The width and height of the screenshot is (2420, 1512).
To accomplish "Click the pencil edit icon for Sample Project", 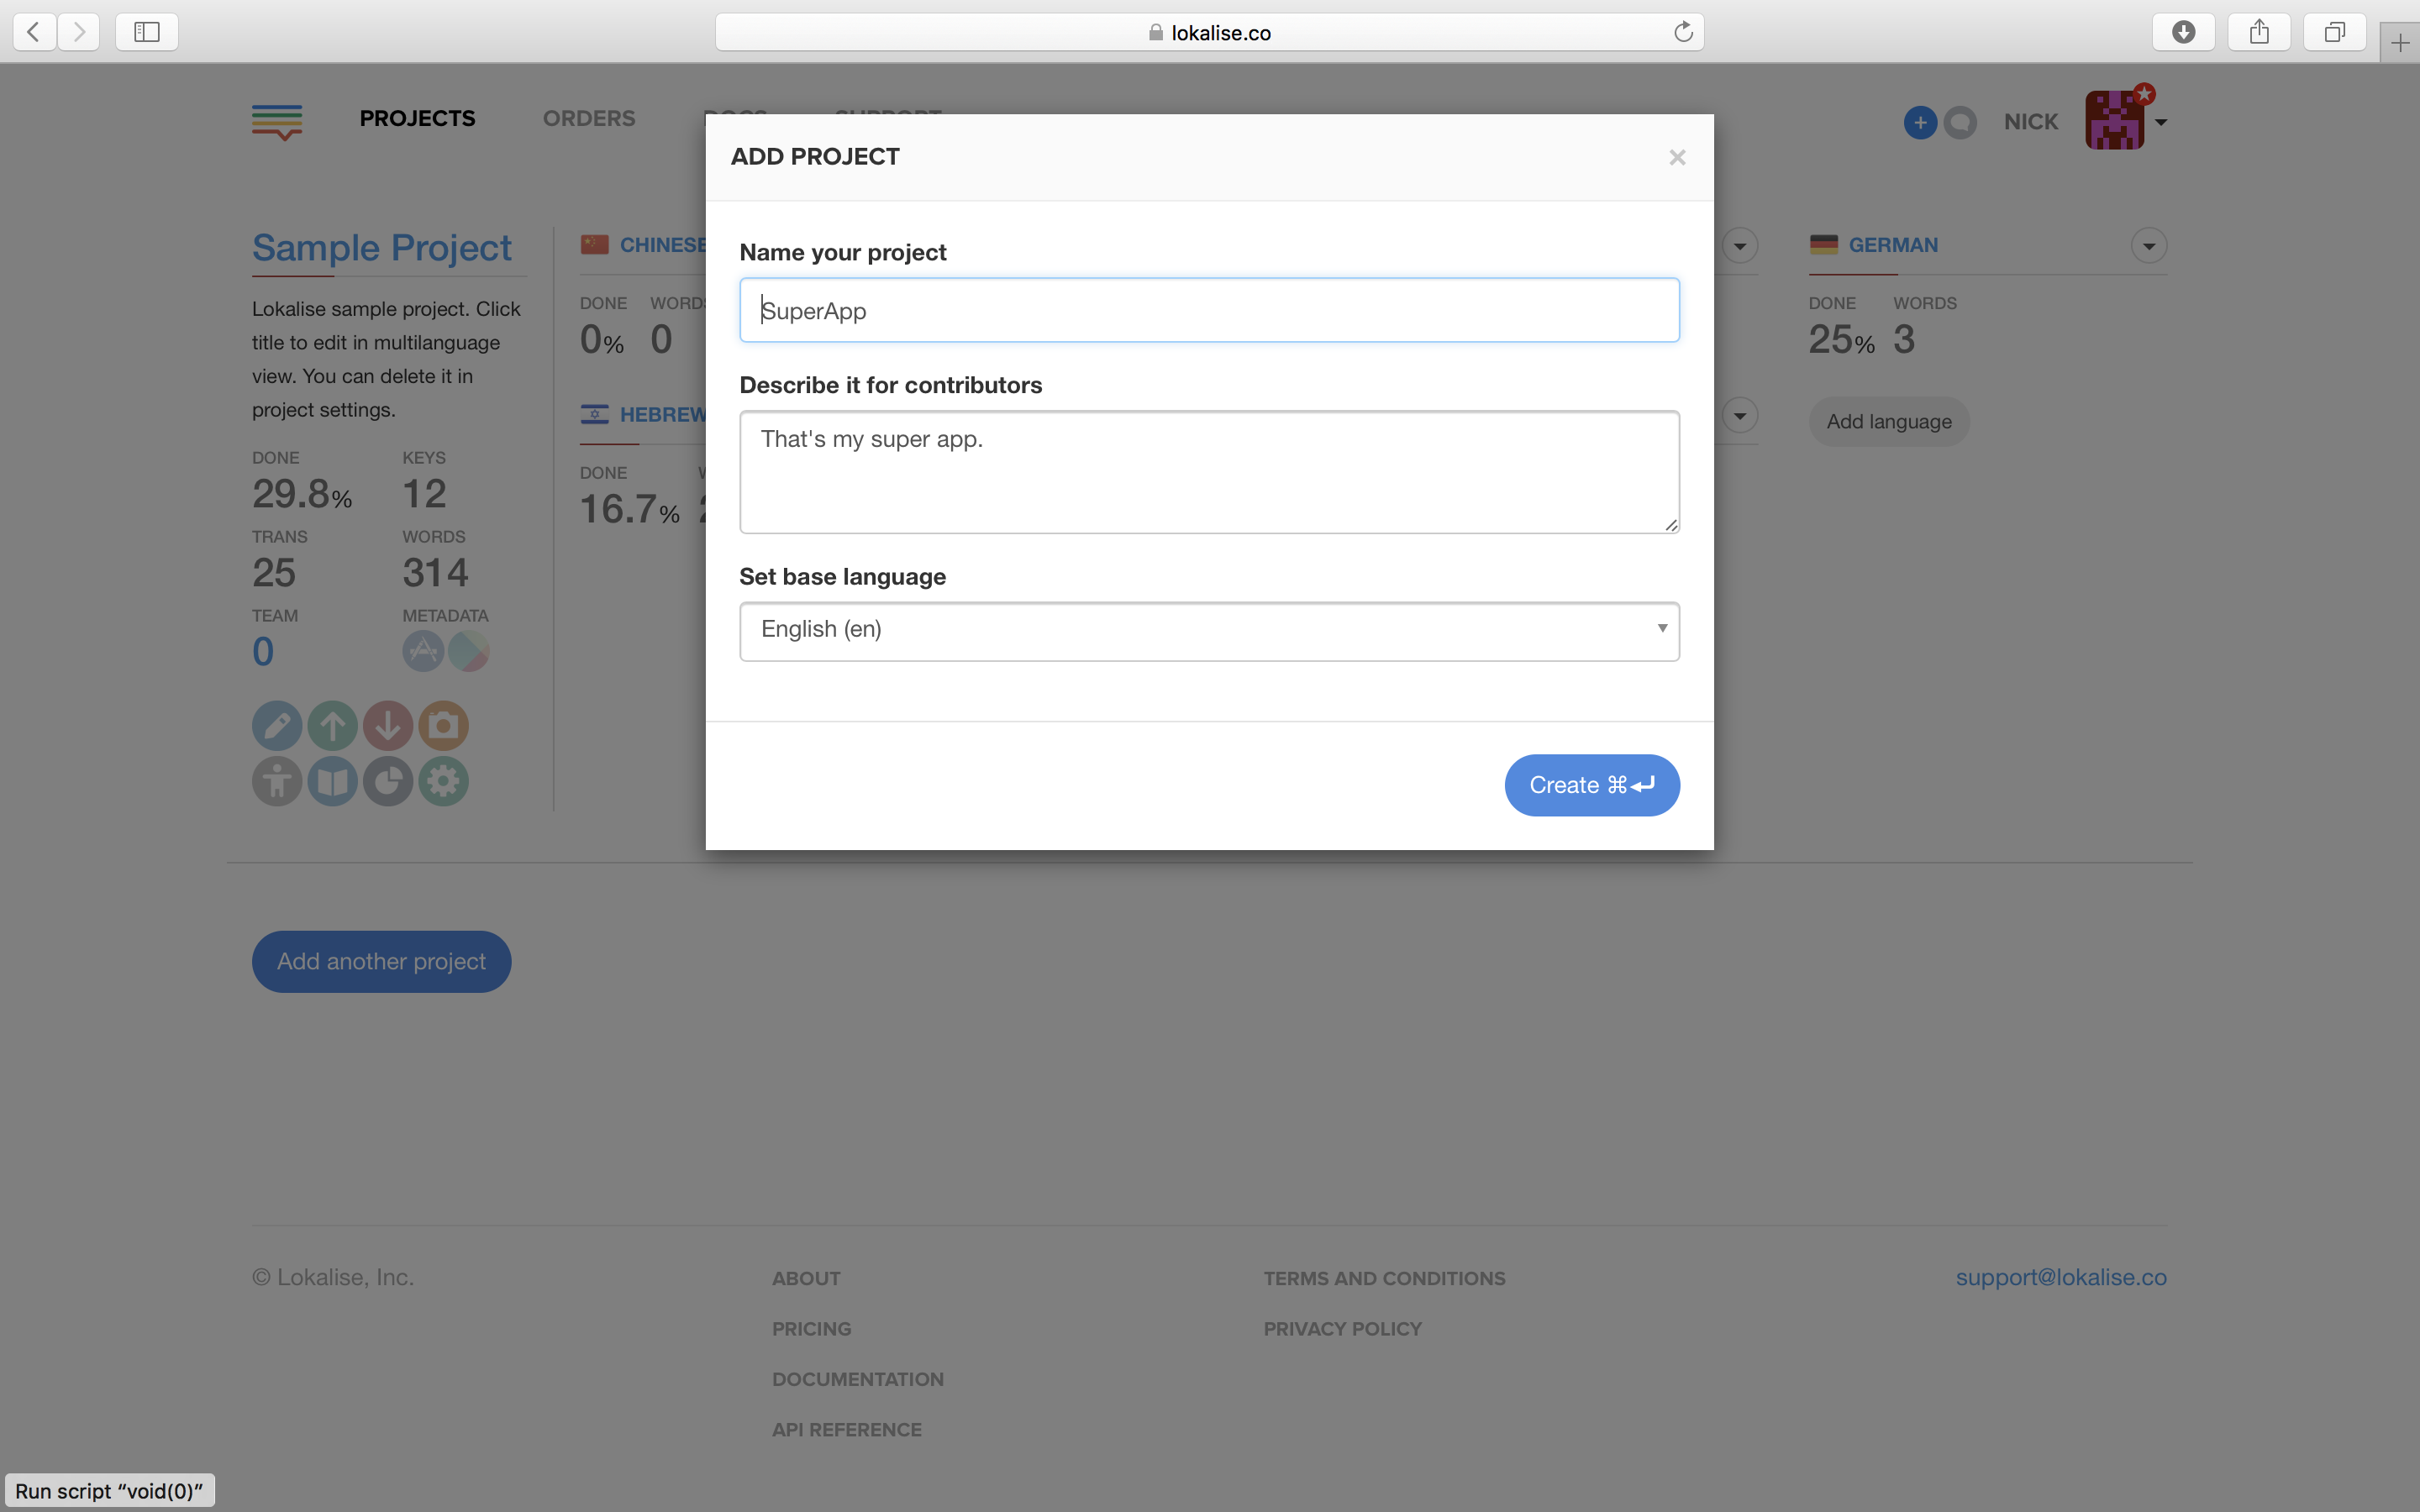I will [x=277, y=725].
